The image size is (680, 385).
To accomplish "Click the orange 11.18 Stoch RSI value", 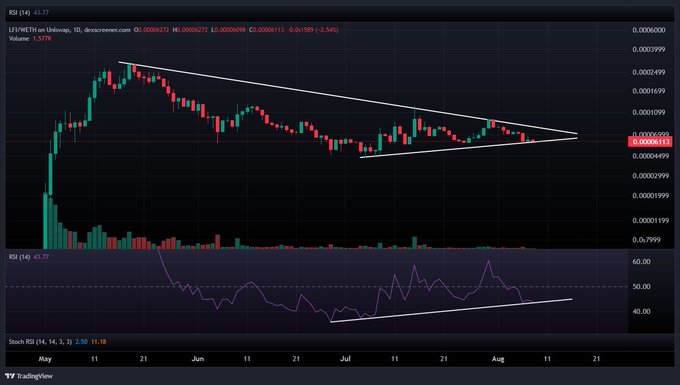I will point(98,342).
